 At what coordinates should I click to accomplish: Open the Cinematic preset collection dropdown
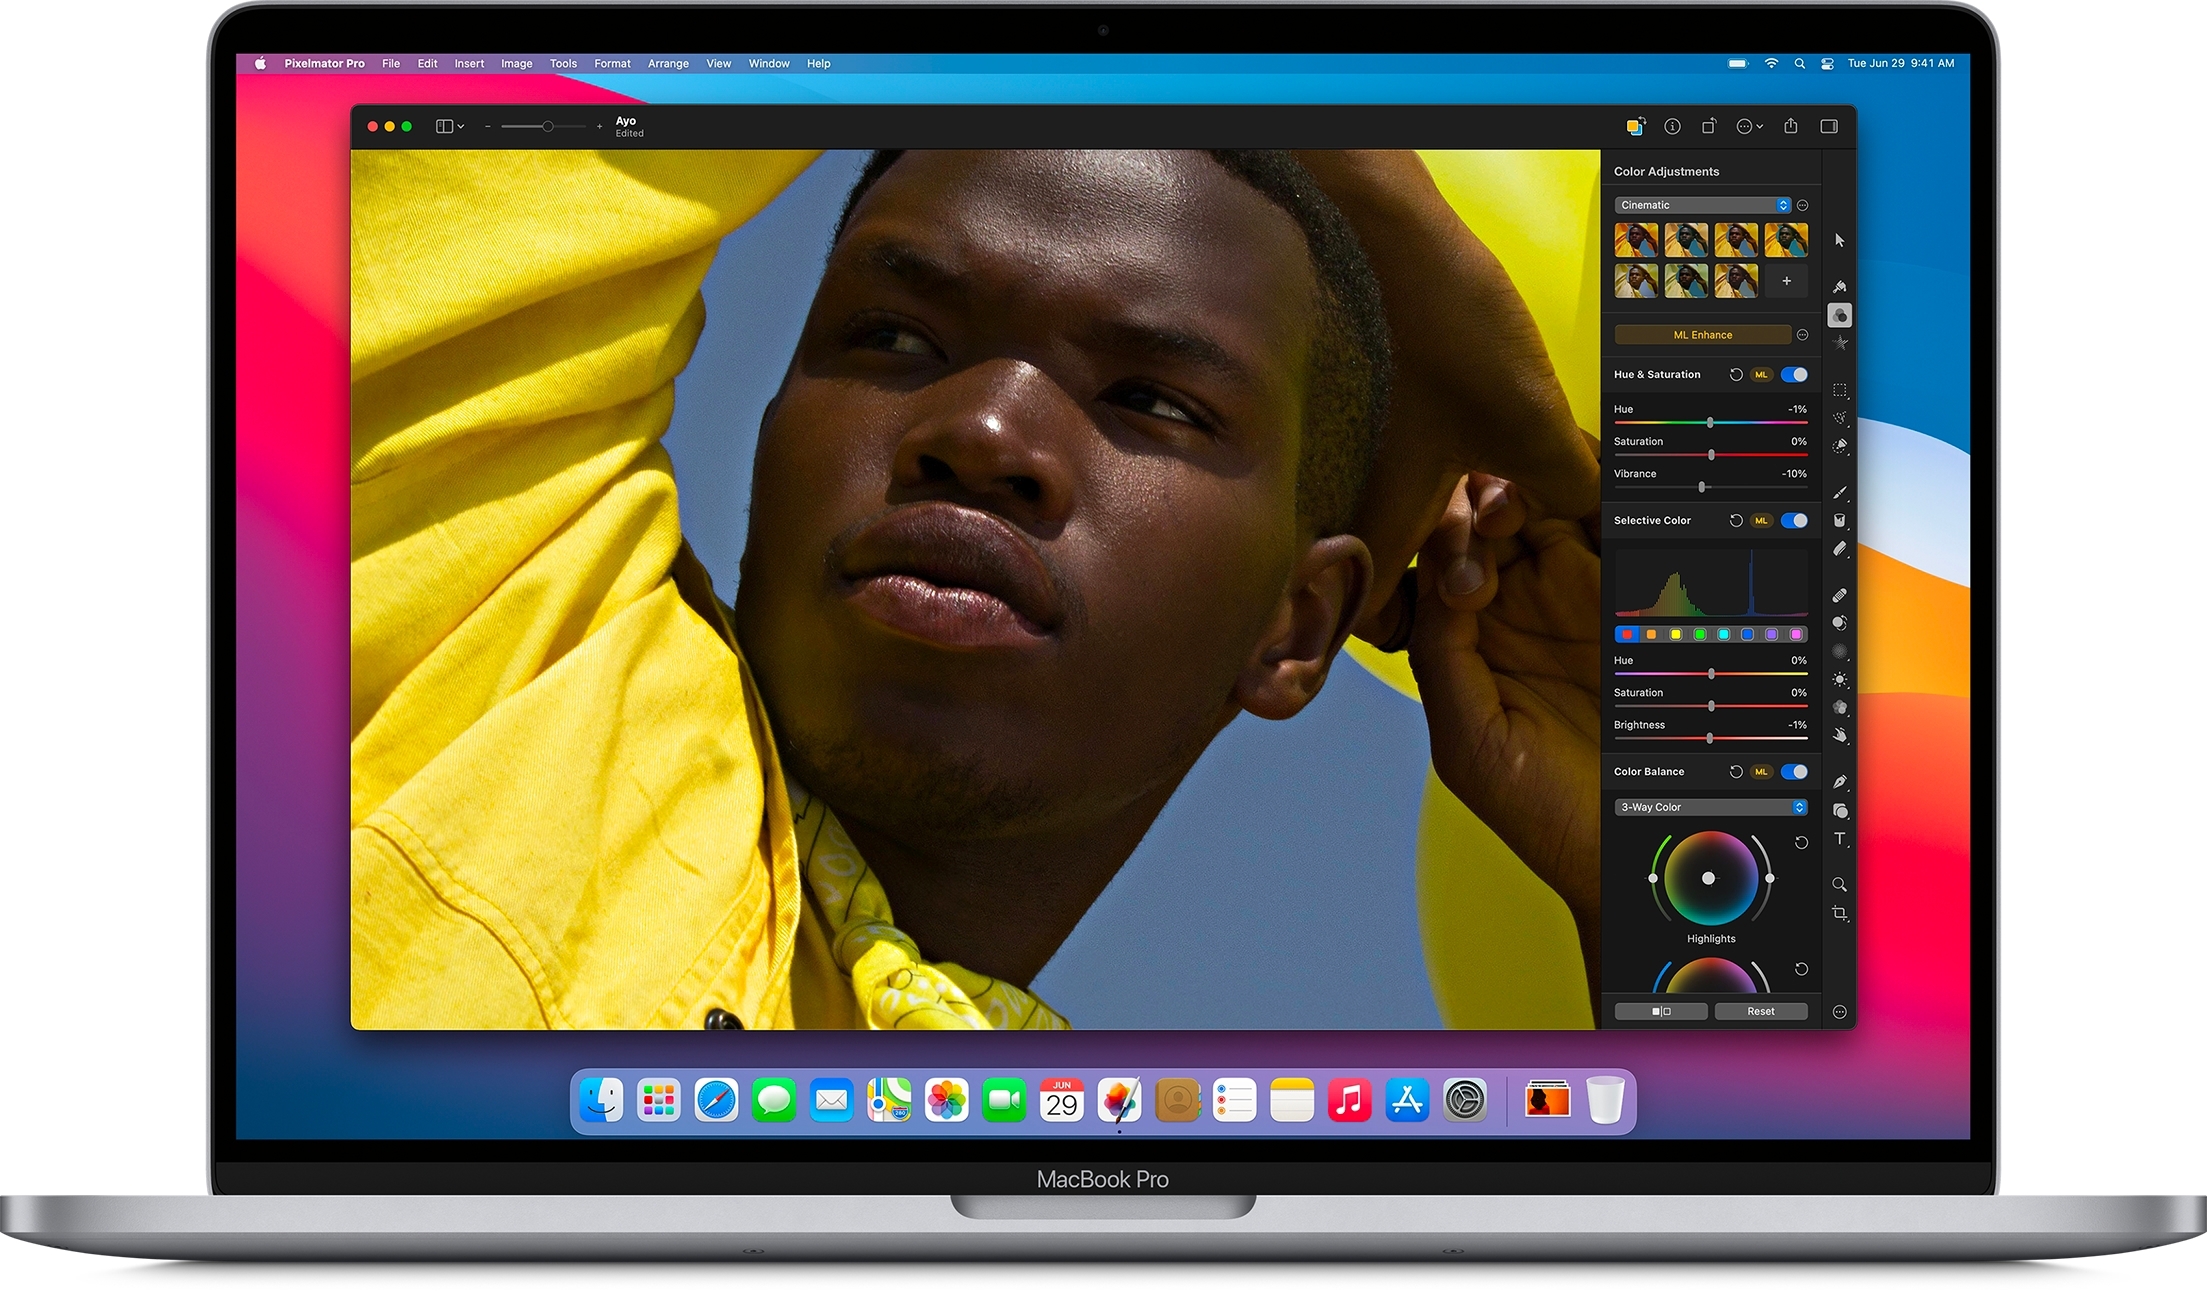tap(1703, 205)
